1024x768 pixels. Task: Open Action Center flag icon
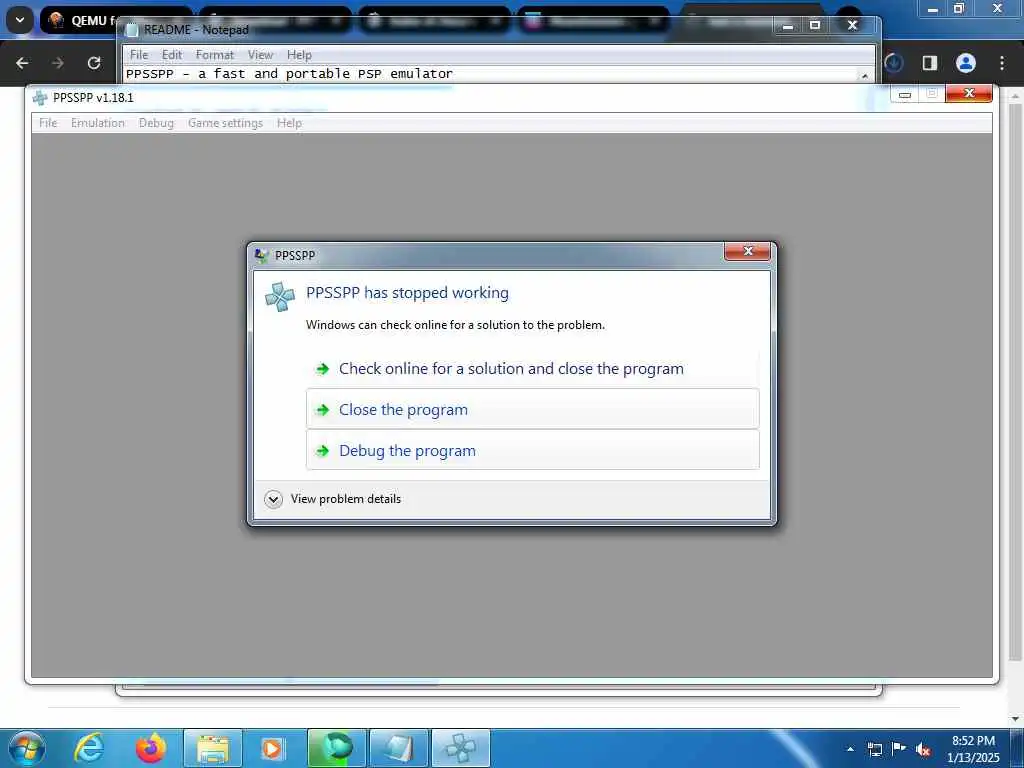pos(899,748)
